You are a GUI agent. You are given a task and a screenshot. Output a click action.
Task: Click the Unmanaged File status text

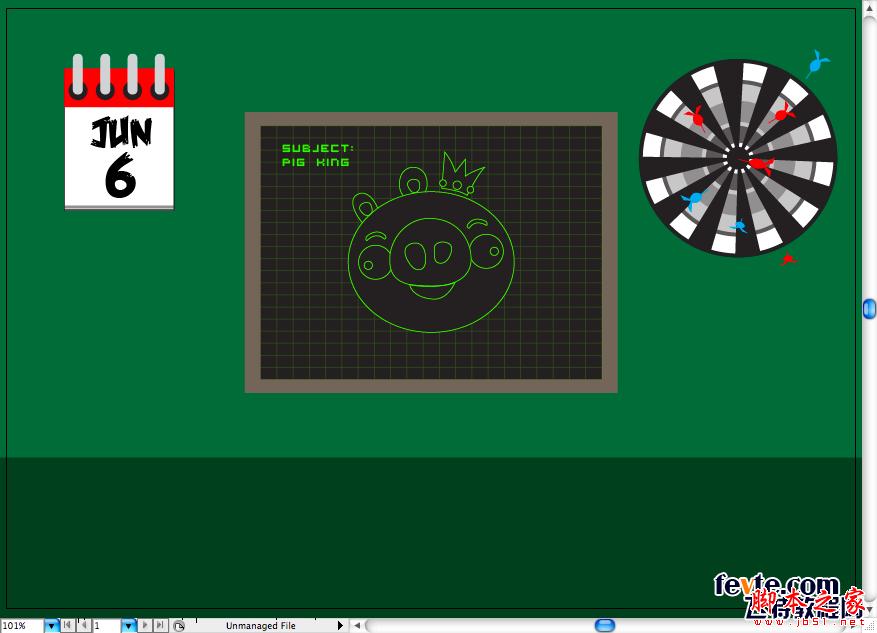coord(261,626)
